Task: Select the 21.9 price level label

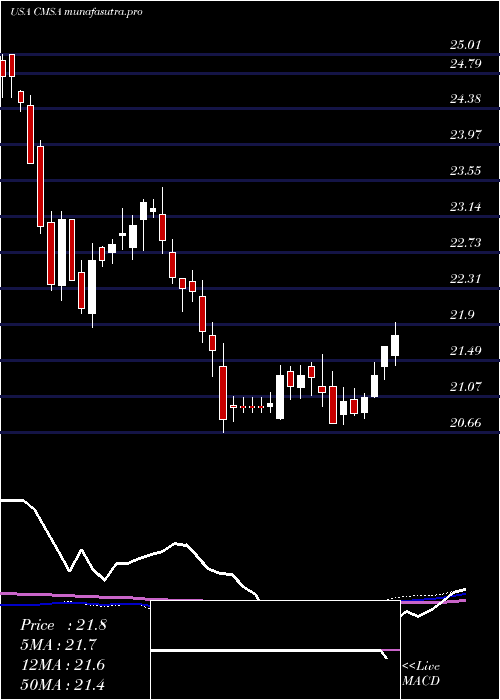Action: point(462,315)
